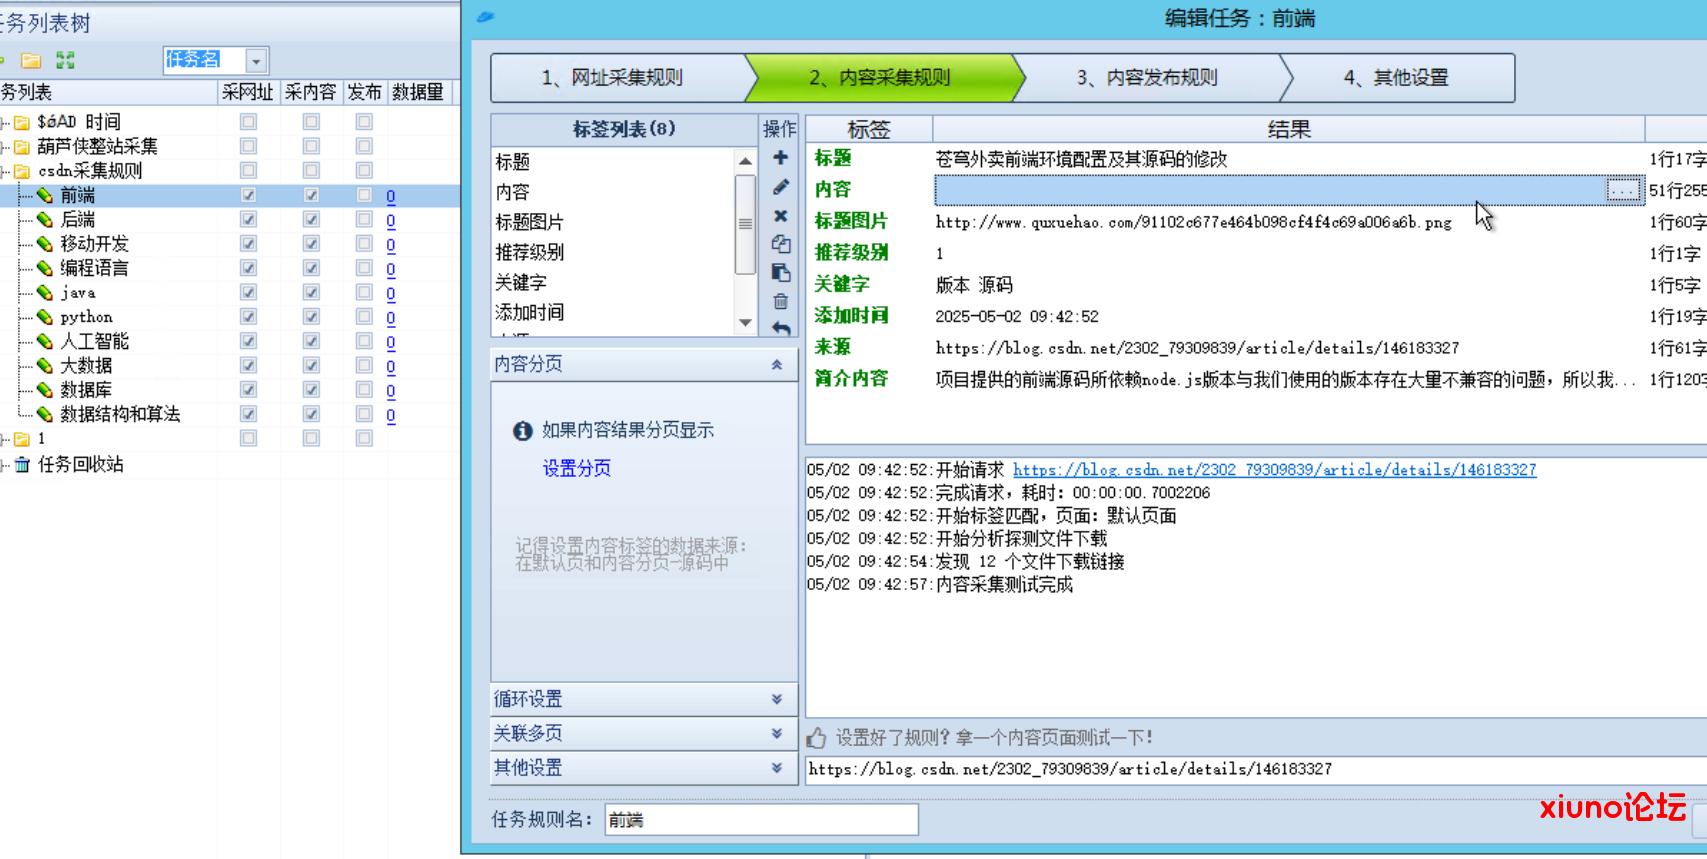Click the tag list scrollbar up arrow
The image size is (1707, 859).
745,161
